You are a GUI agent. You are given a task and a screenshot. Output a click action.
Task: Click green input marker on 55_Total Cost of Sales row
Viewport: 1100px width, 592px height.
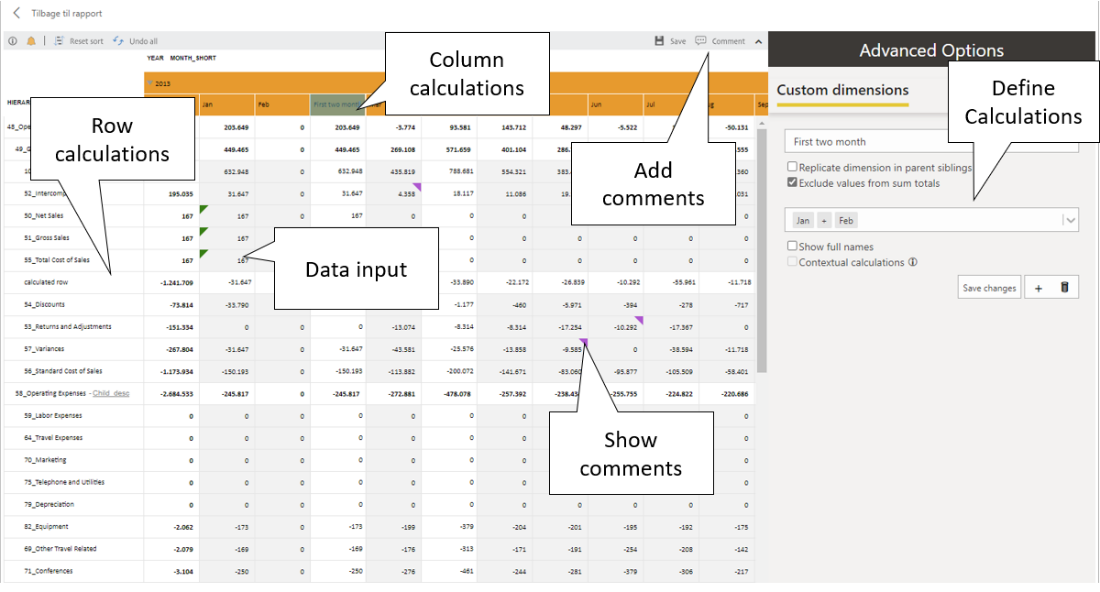203,253
